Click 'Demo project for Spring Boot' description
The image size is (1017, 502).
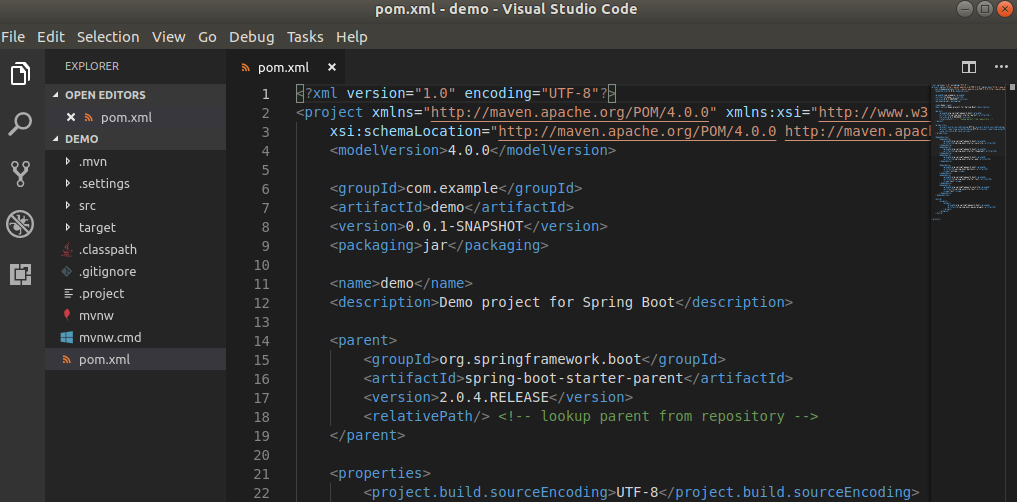tap(557, 302)
